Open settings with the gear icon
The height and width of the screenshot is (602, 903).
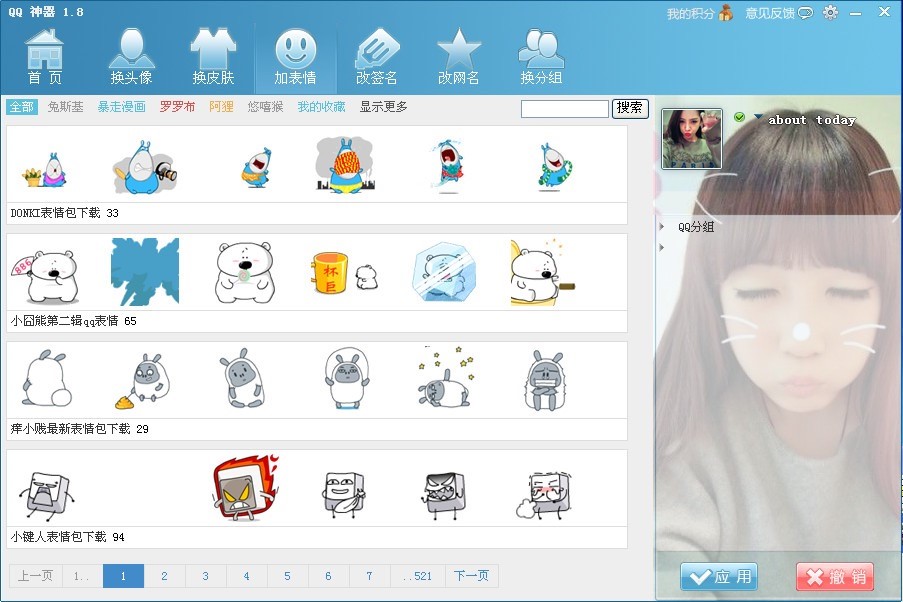click(828, 13)
